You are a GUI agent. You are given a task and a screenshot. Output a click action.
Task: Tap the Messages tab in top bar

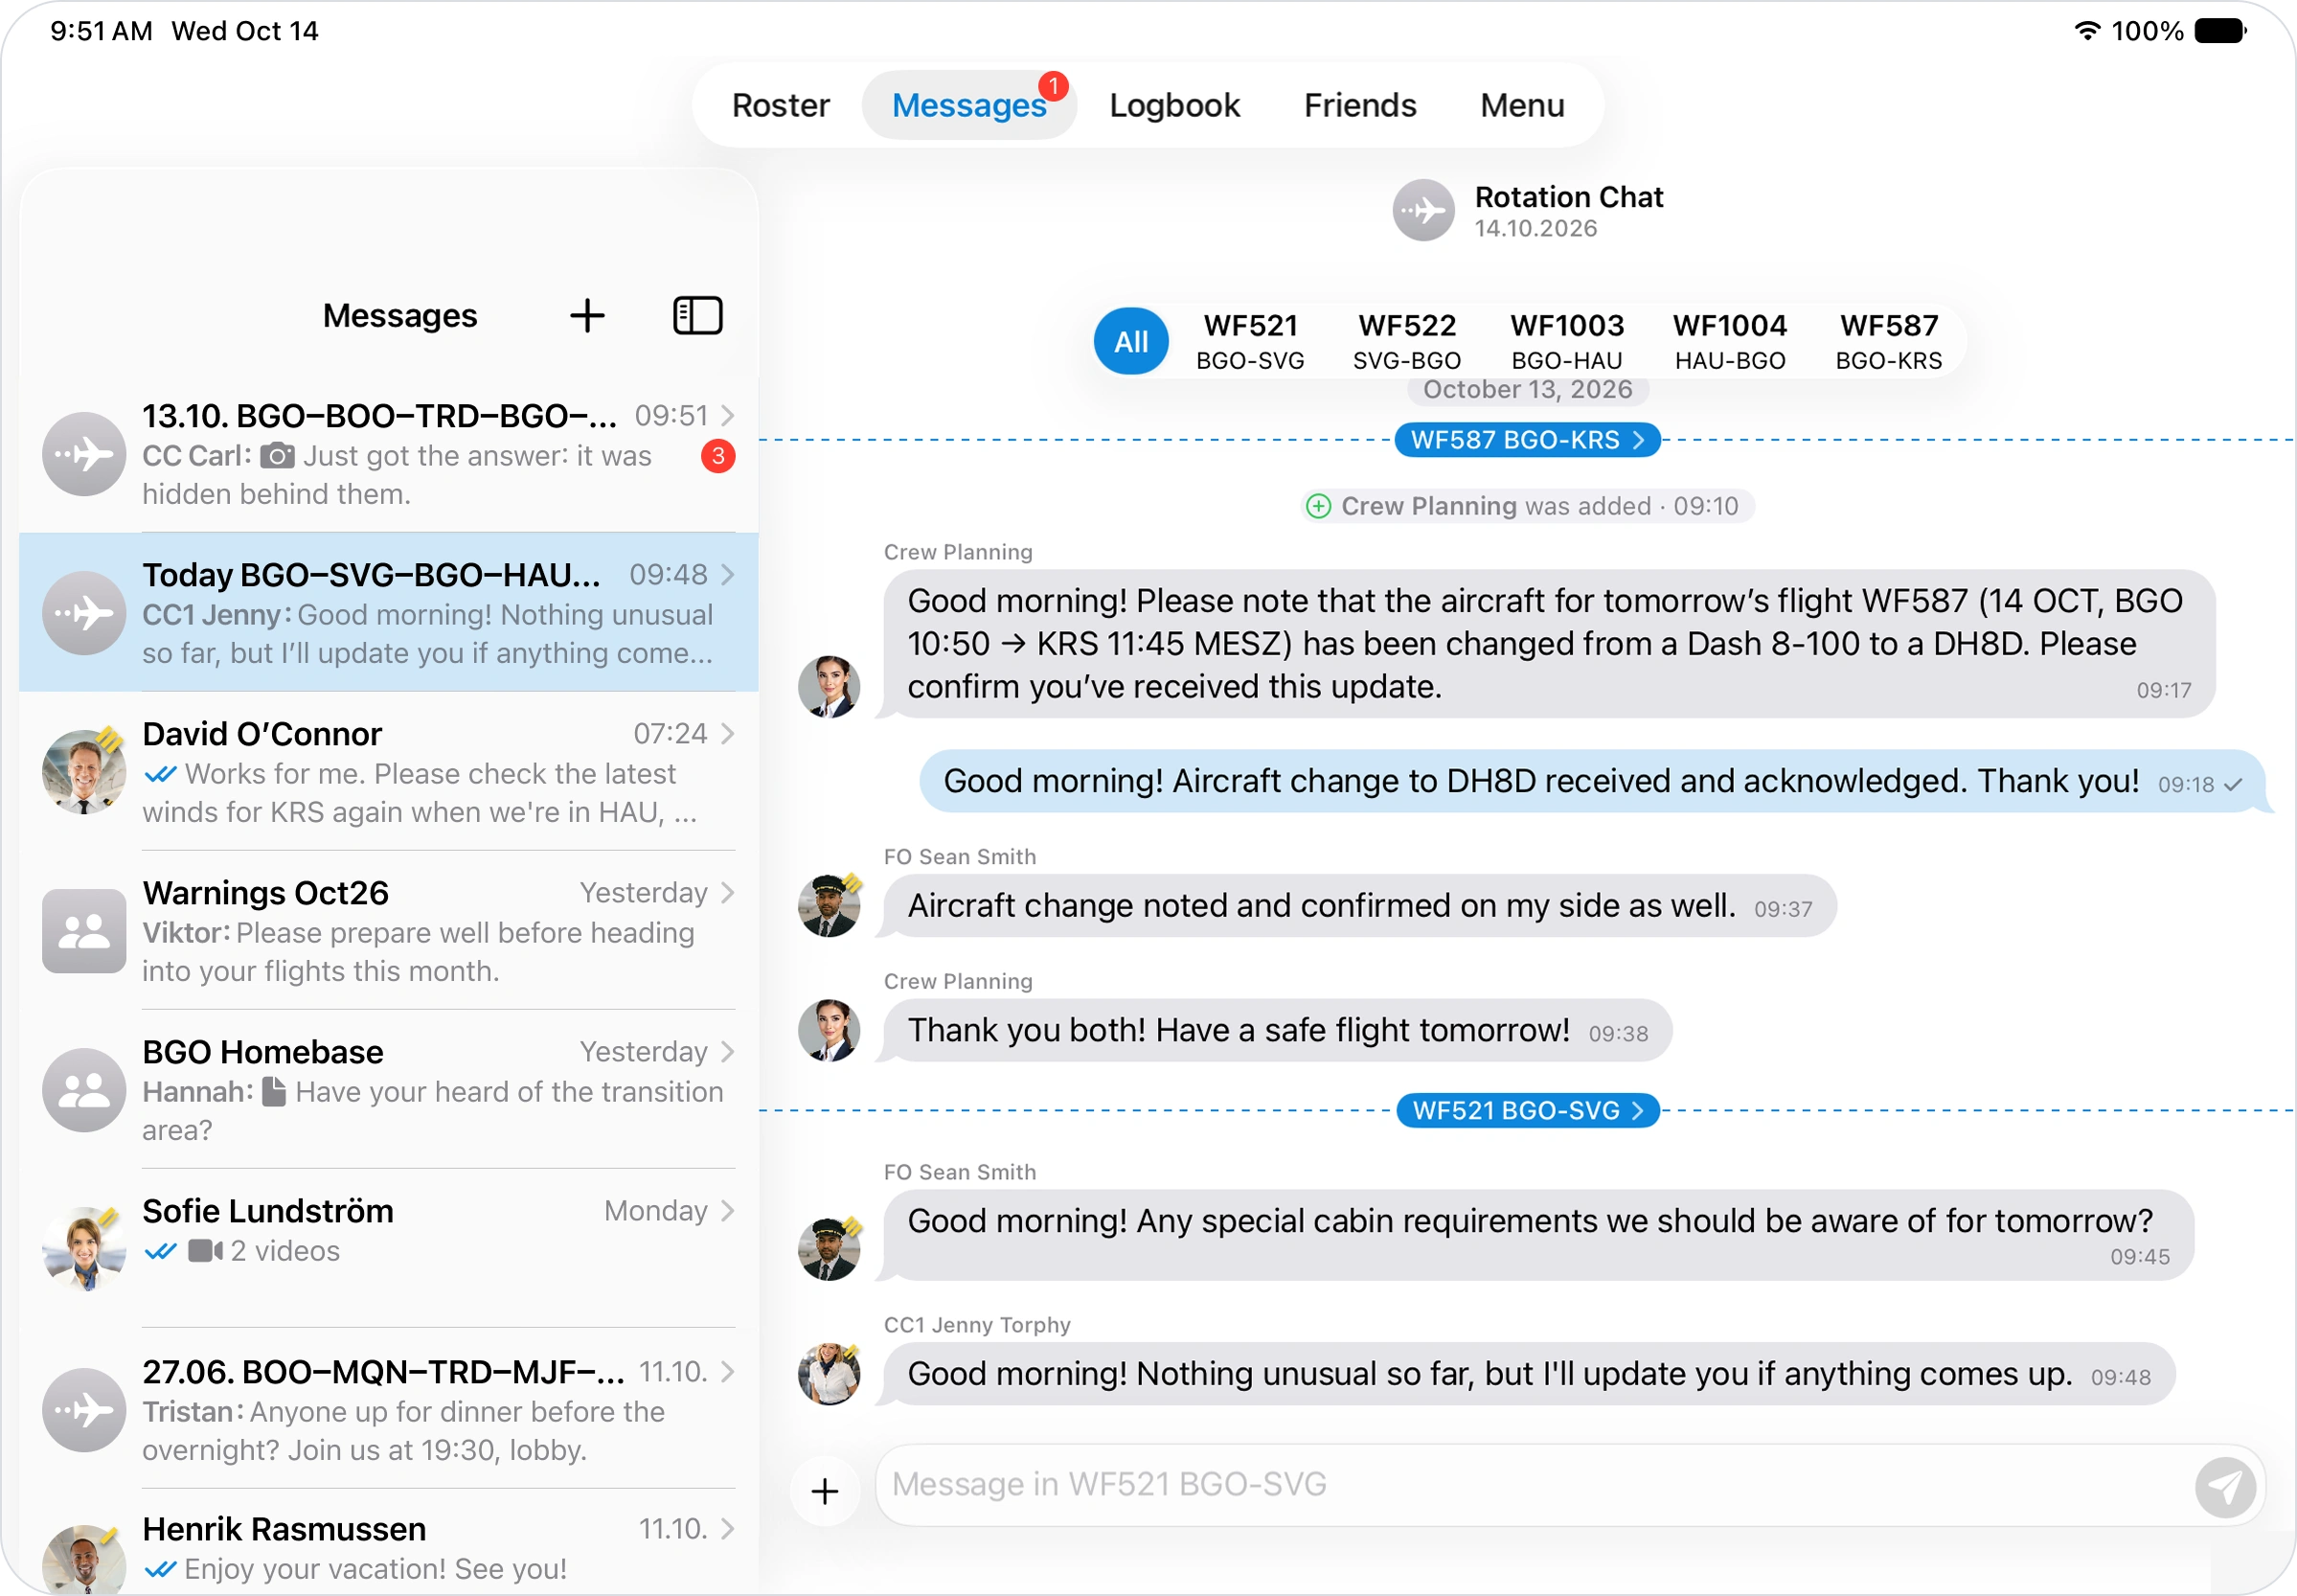click(x=968, y=105)
